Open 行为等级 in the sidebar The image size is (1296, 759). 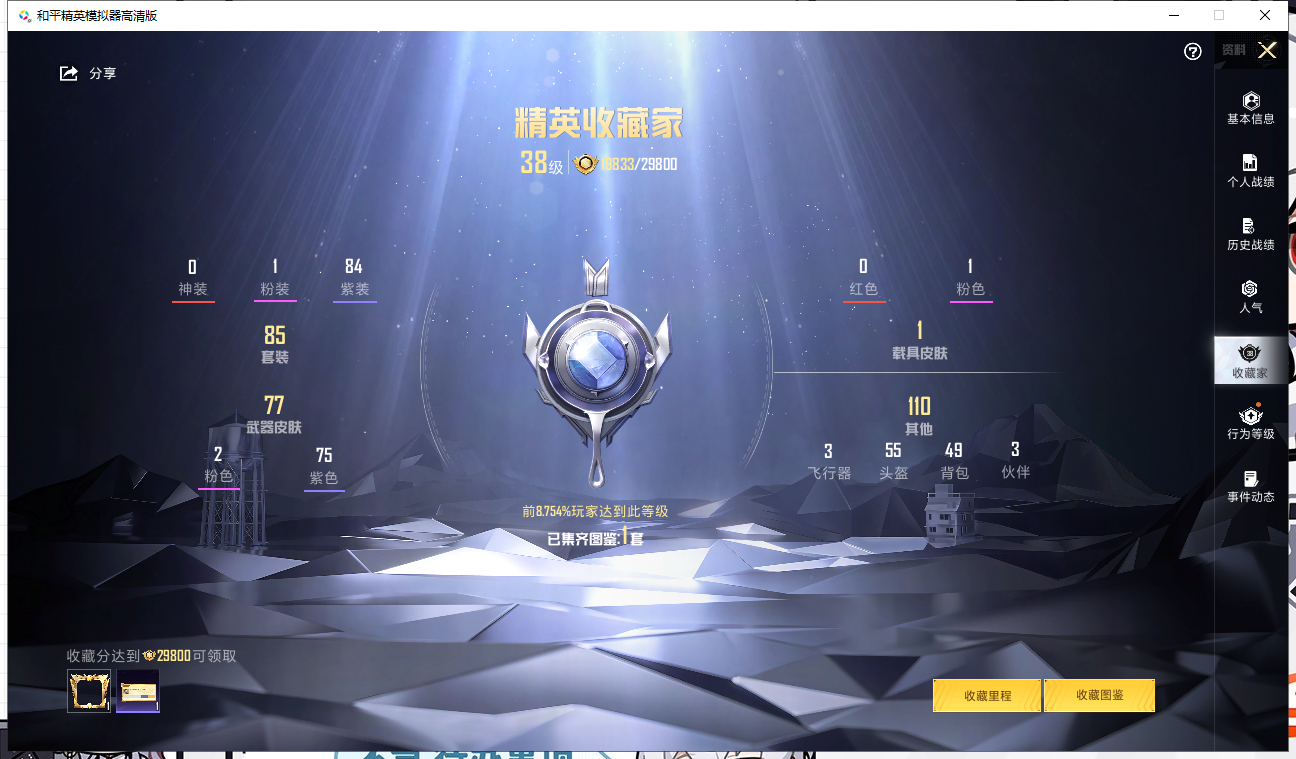pyautogui.click(x=1250, y=423)
